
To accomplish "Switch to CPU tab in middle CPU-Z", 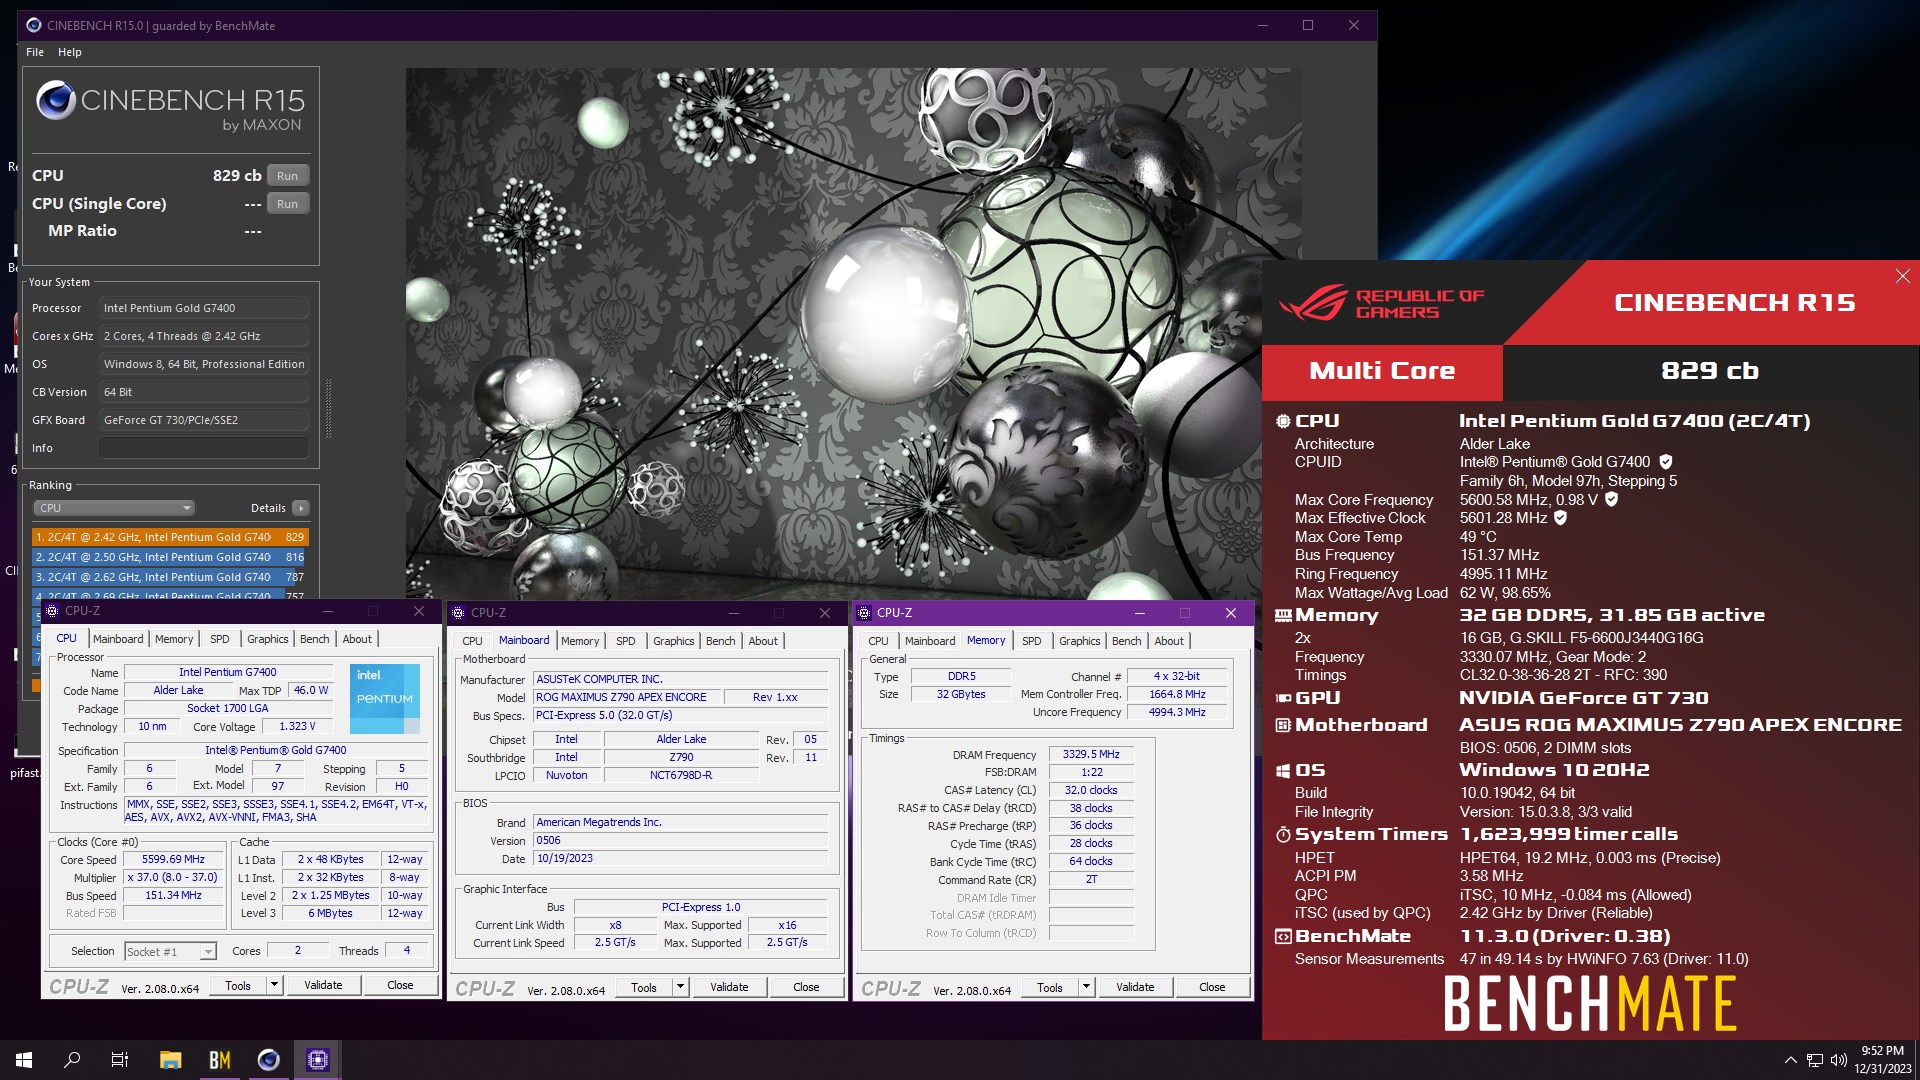I will (472, 641).
